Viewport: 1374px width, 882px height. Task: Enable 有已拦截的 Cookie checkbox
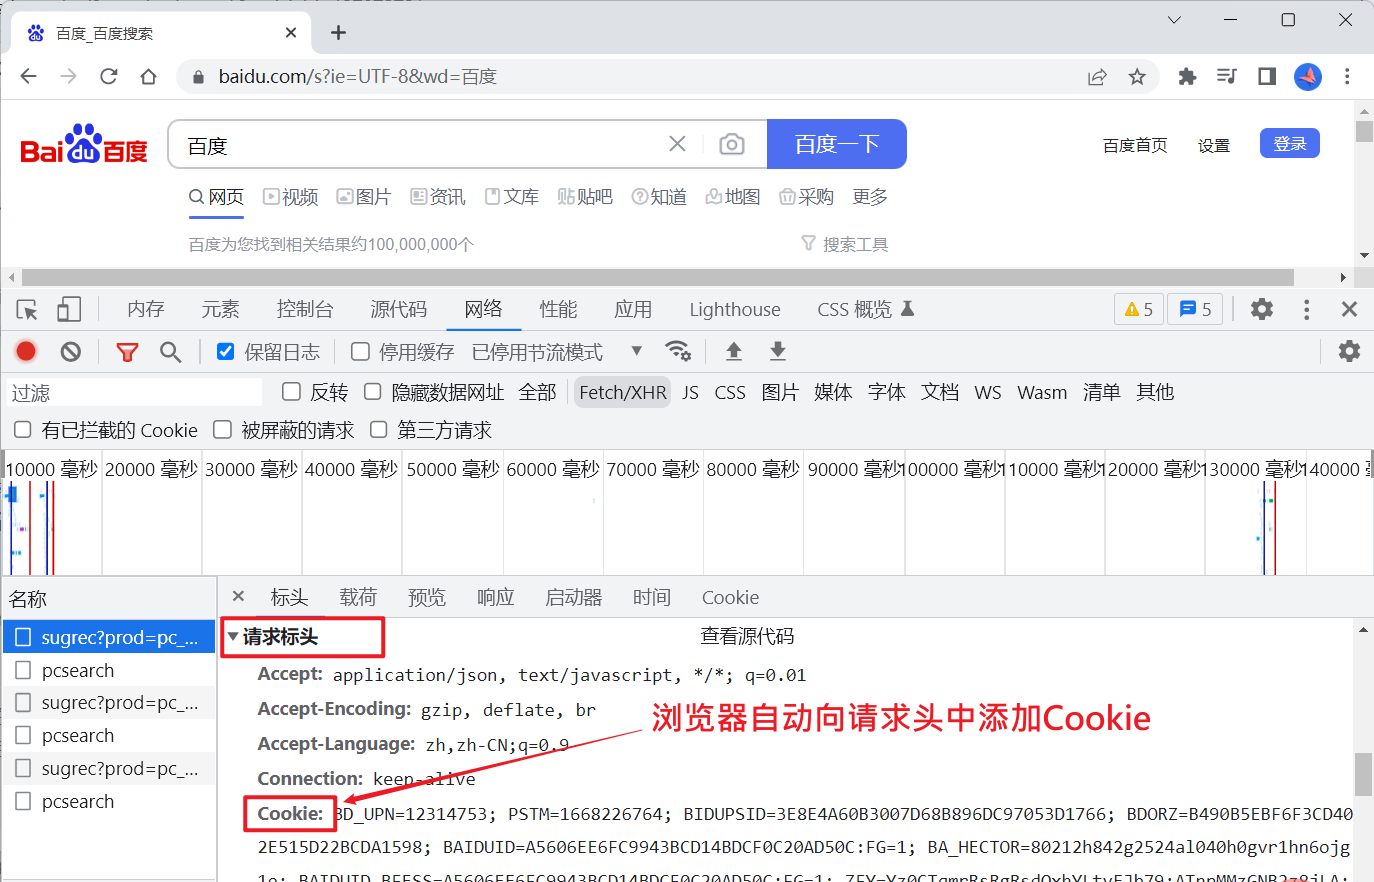point(22,429)
